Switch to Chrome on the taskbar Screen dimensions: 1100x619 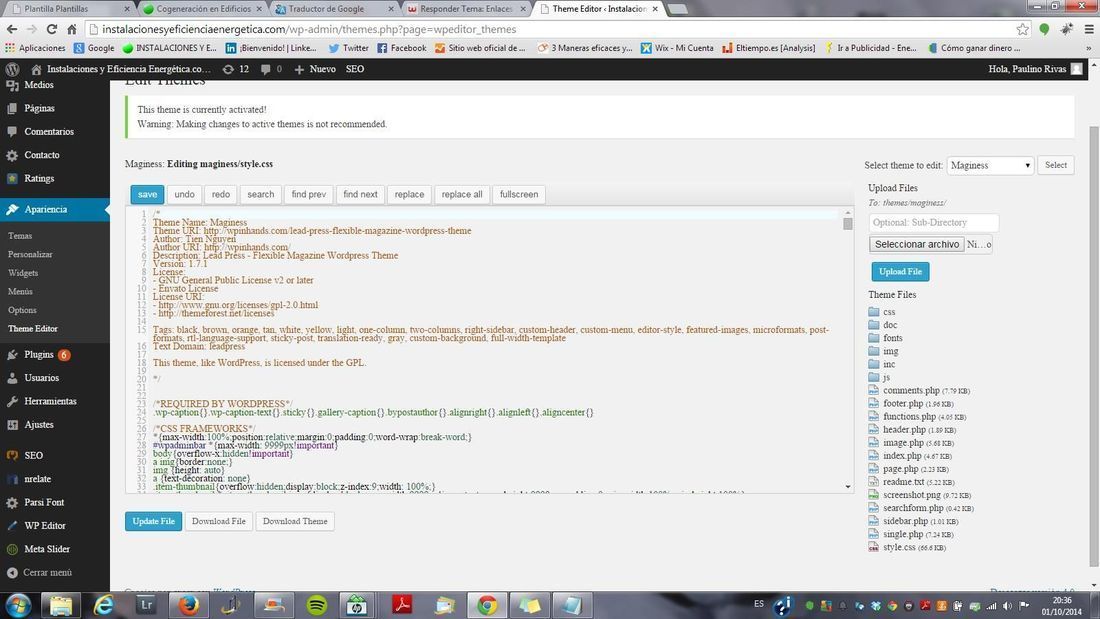[487, 605]
